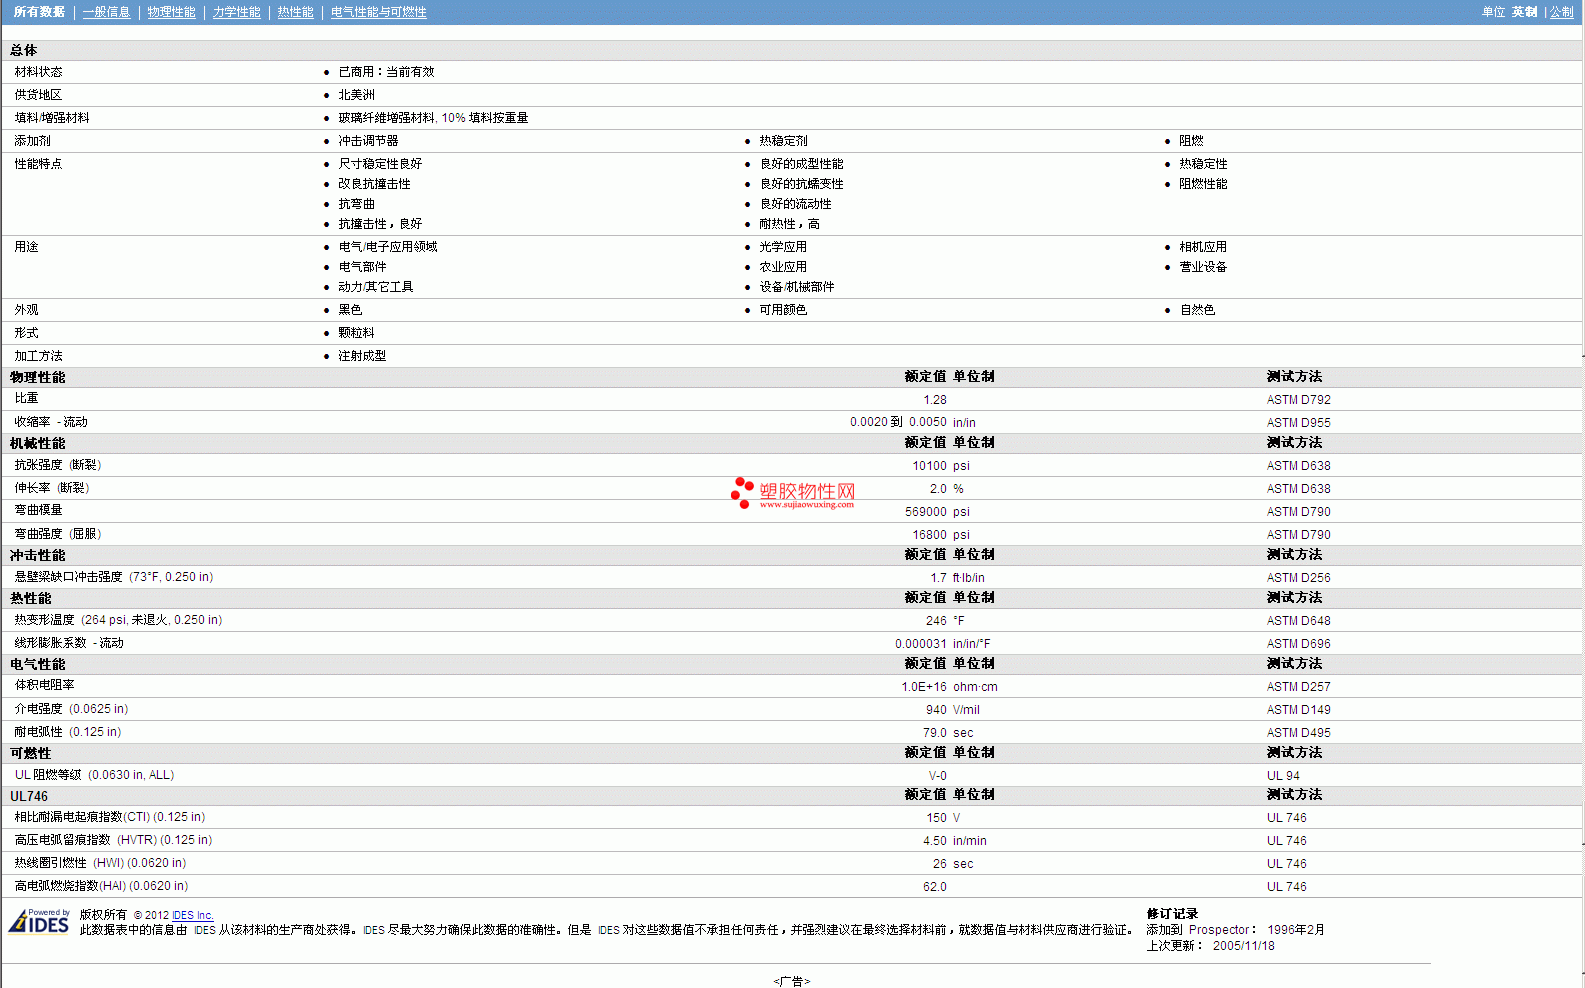1585x988 pixels.
Task: Open UL 746 for HAI row
Action: [1286, 887]
